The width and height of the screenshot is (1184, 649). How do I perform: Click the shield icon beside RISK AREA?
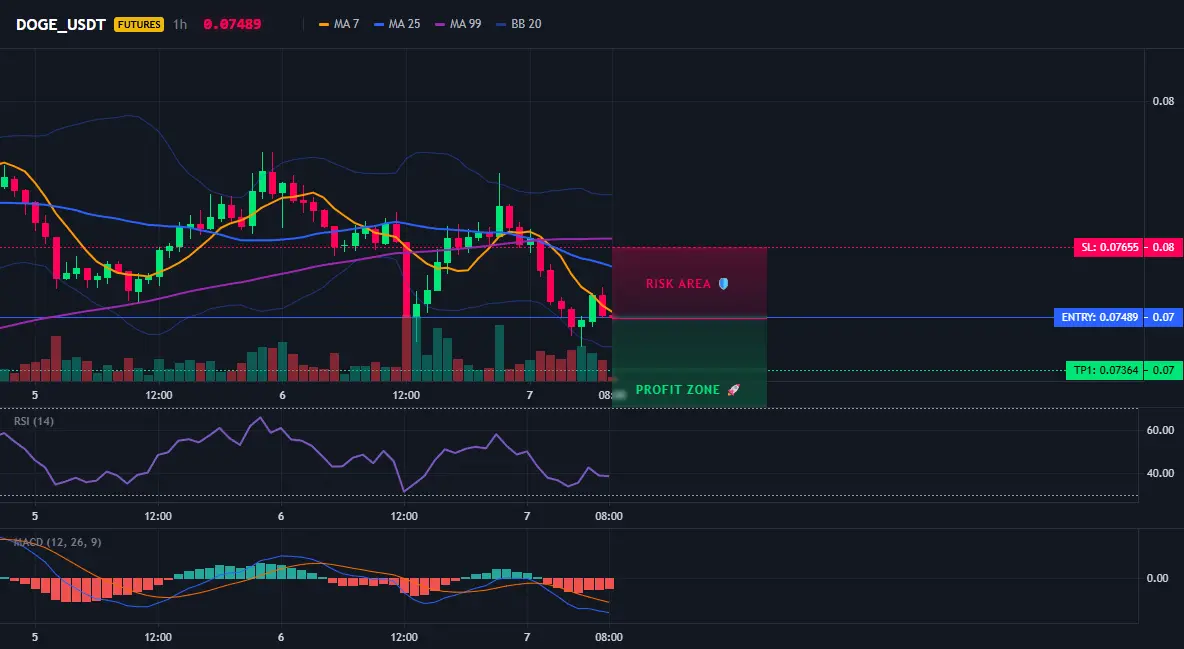point(723,284)
